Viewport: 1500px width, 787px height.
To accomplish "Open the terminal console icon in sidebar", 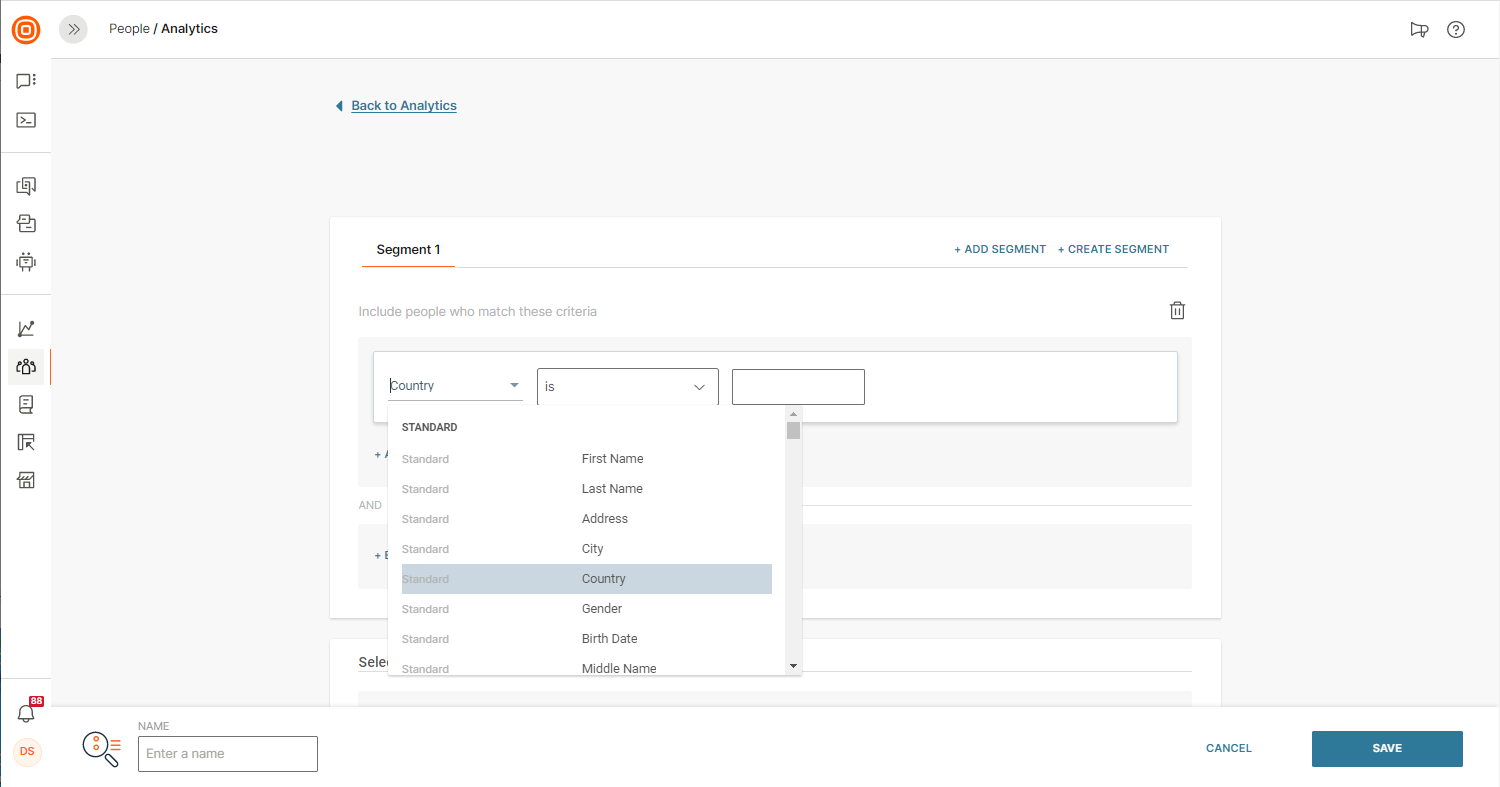I will pyautogui.click(x=26, y=120).
